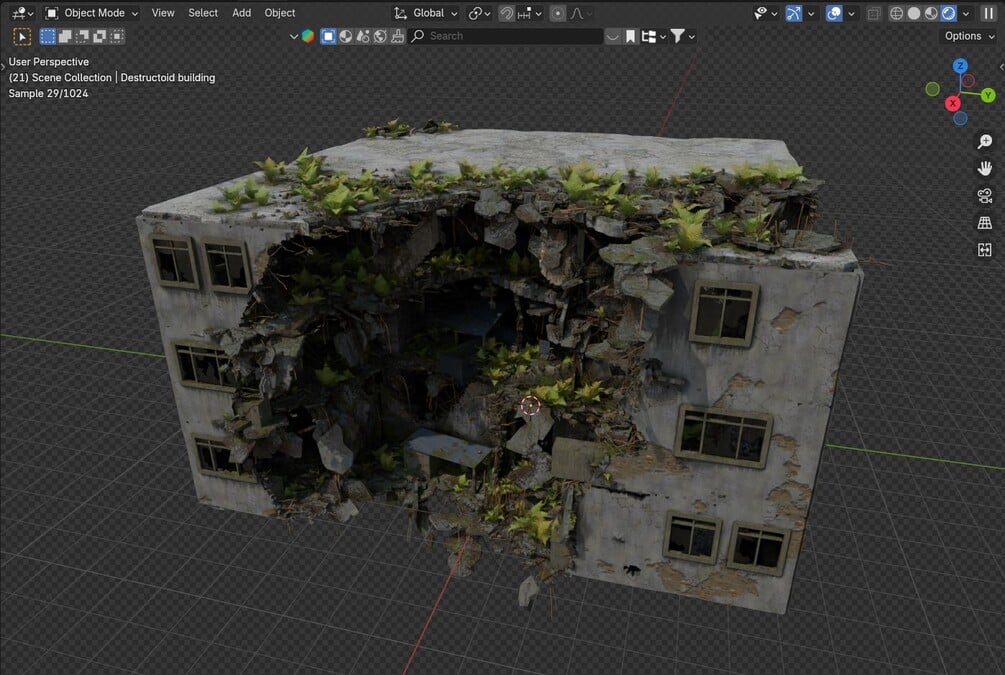Click the dark green negative Y gizmo circle
Image resolution: width=1005 pixels, height=675 pixels.
pos(933,89)
